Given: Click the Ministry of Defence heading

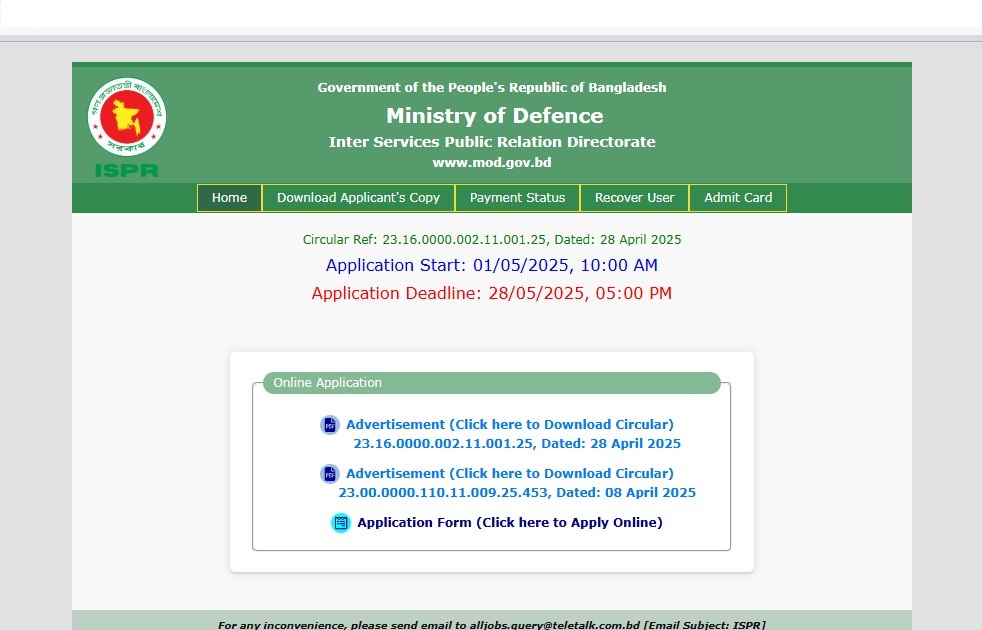Looking at the screenshot, I should [x=495, y=116].
